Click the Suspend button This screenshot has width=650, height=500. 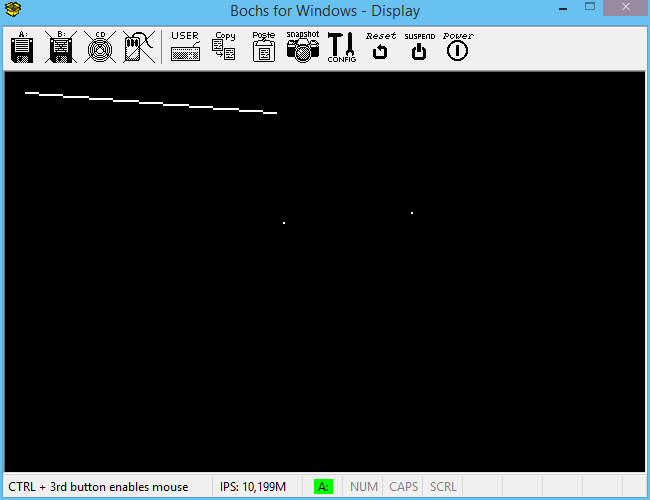(420, 47)
